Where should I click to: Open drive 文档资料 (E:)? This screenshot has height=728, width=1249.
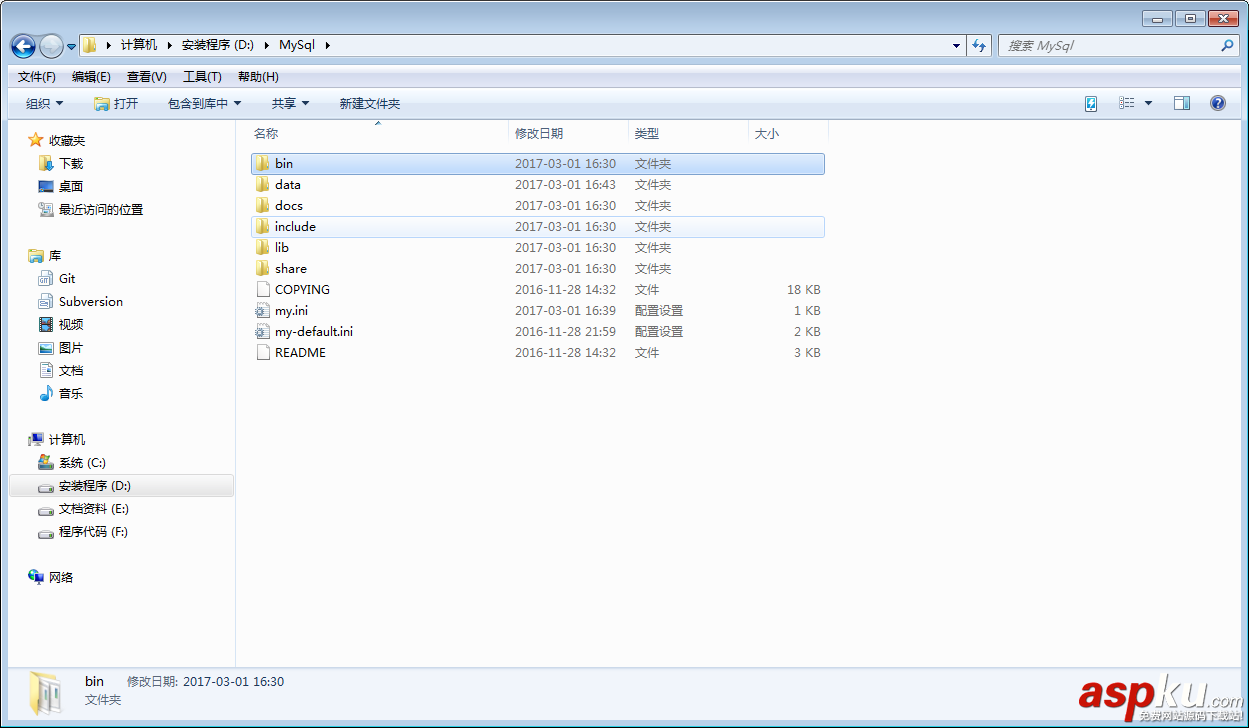coord(94,509)
